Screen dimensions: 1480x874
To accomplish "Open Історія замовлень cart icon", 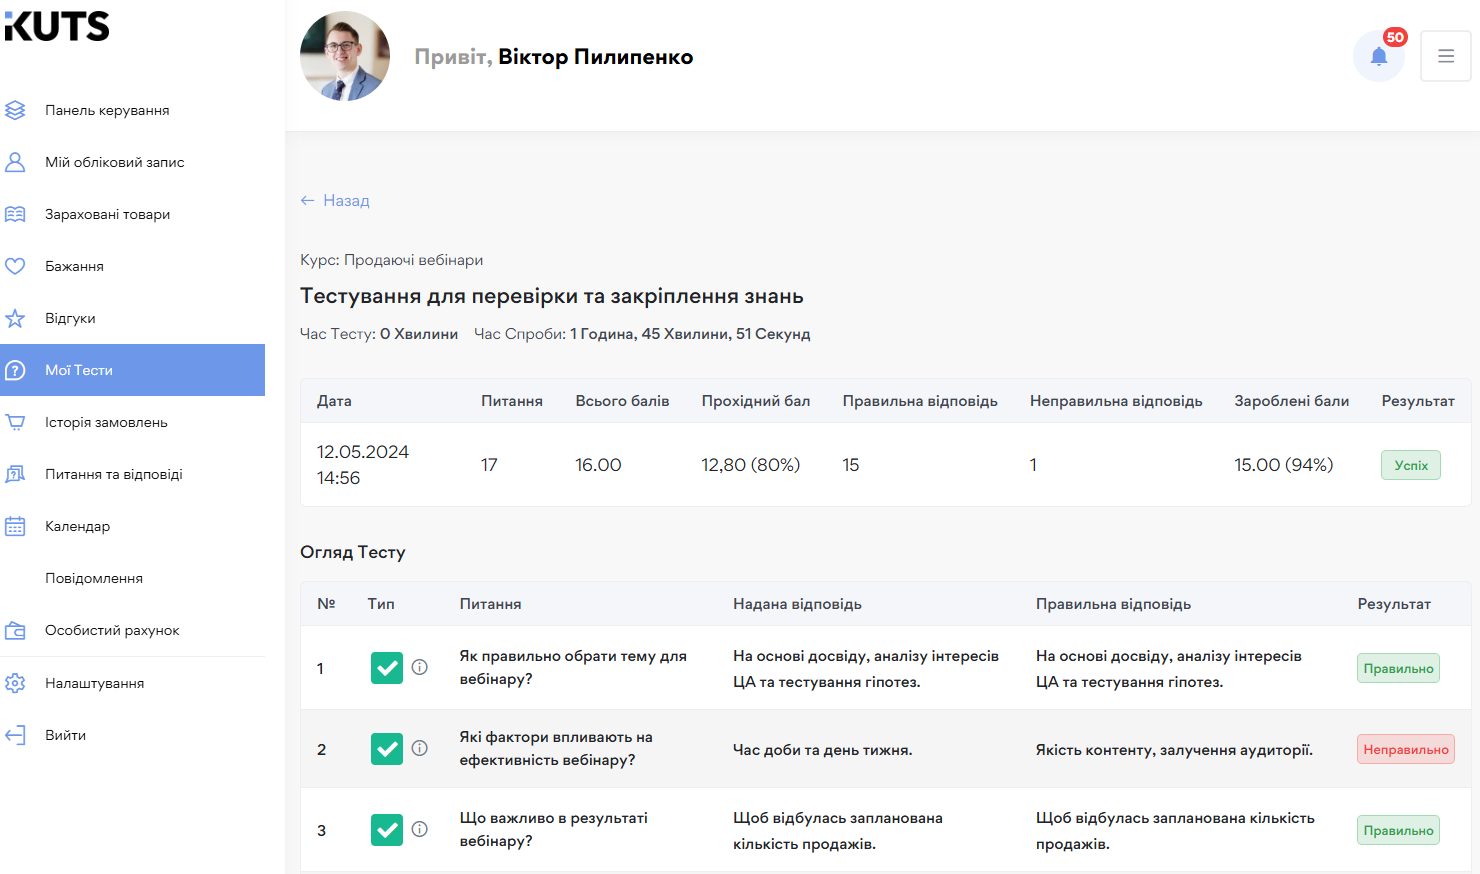I will tap(14, 421).
